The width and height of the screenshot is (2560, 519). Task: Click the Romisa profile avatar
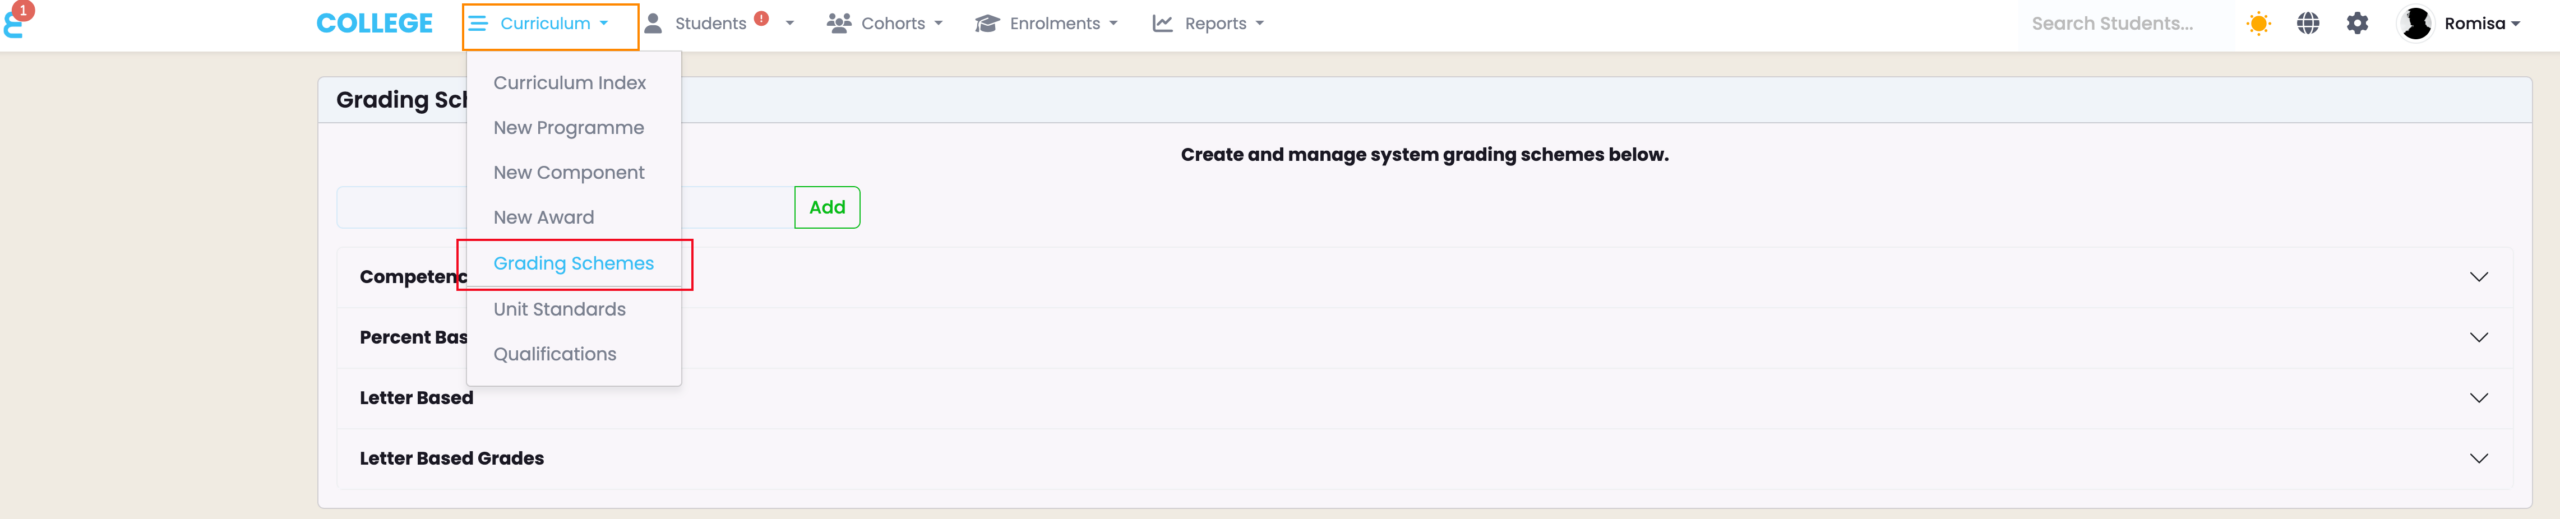pos(2416,24)
